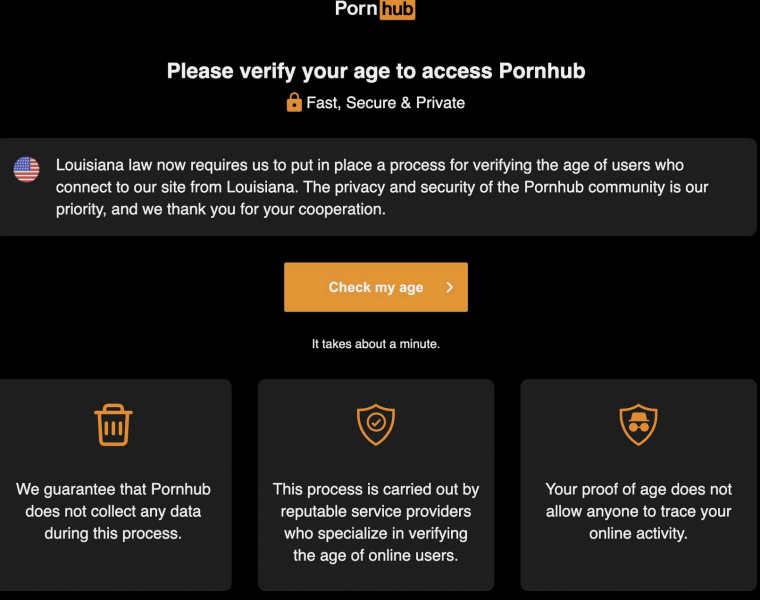Click the Pornhub logo at the top

tap(375, 9)
